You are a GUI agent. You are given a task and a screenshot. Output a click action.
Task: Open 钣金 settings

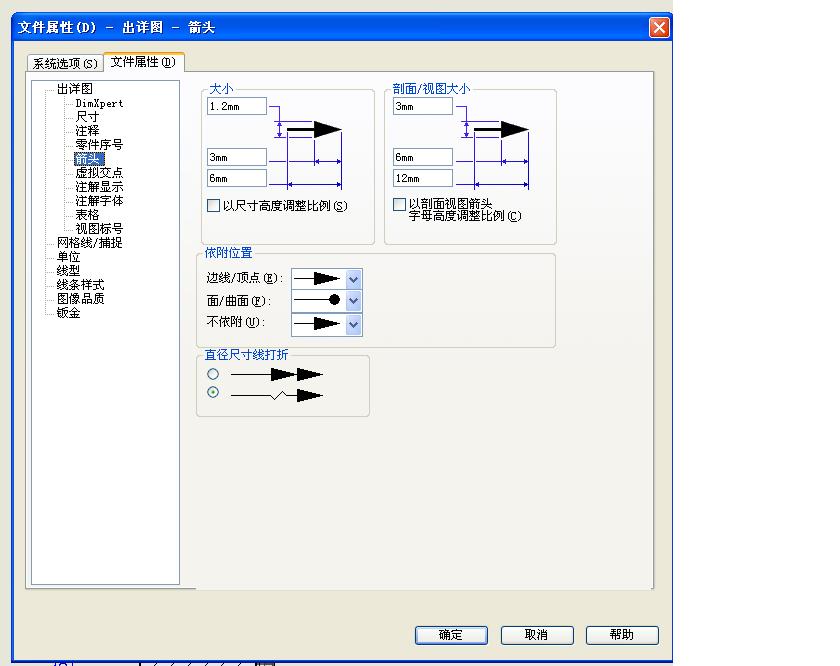(69, 312)
